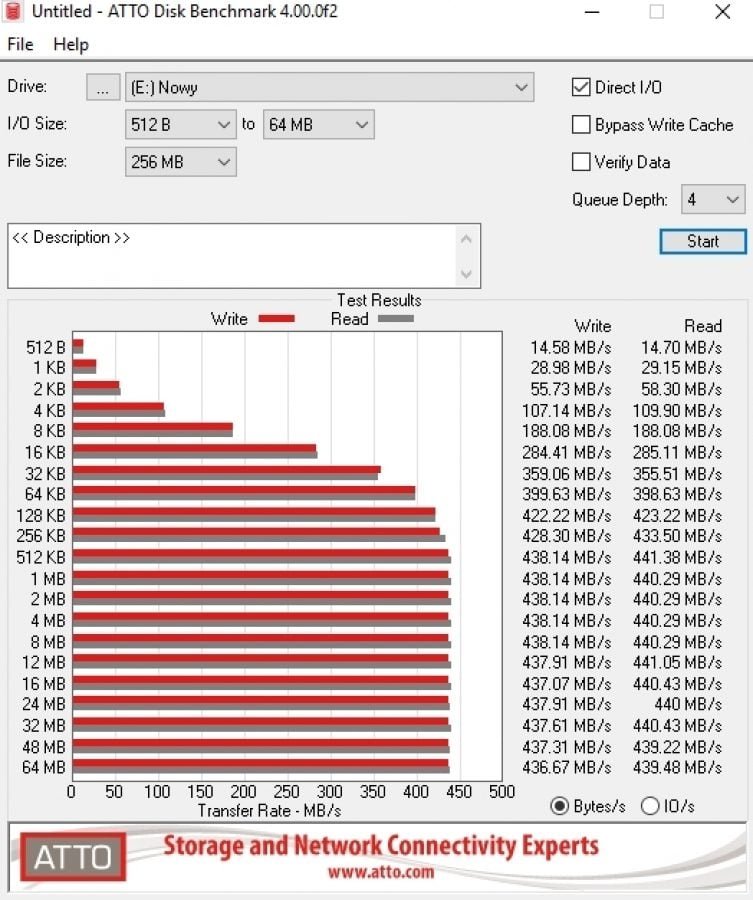This screenshot has width=753, height=900.
Task: Click the 4 KB row label
Action: tap(49, 410)
